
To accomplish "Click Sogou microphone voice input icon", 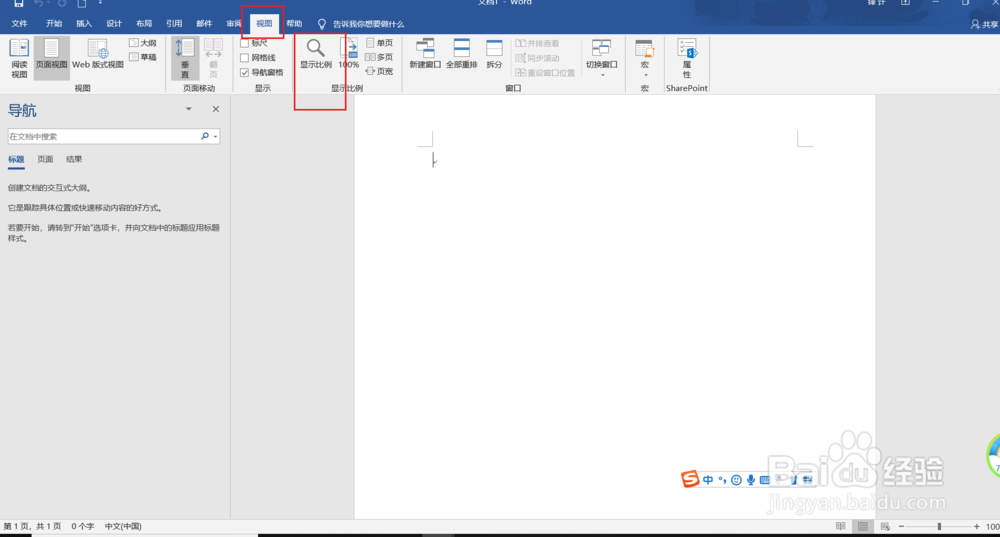I will coord(751,480).
